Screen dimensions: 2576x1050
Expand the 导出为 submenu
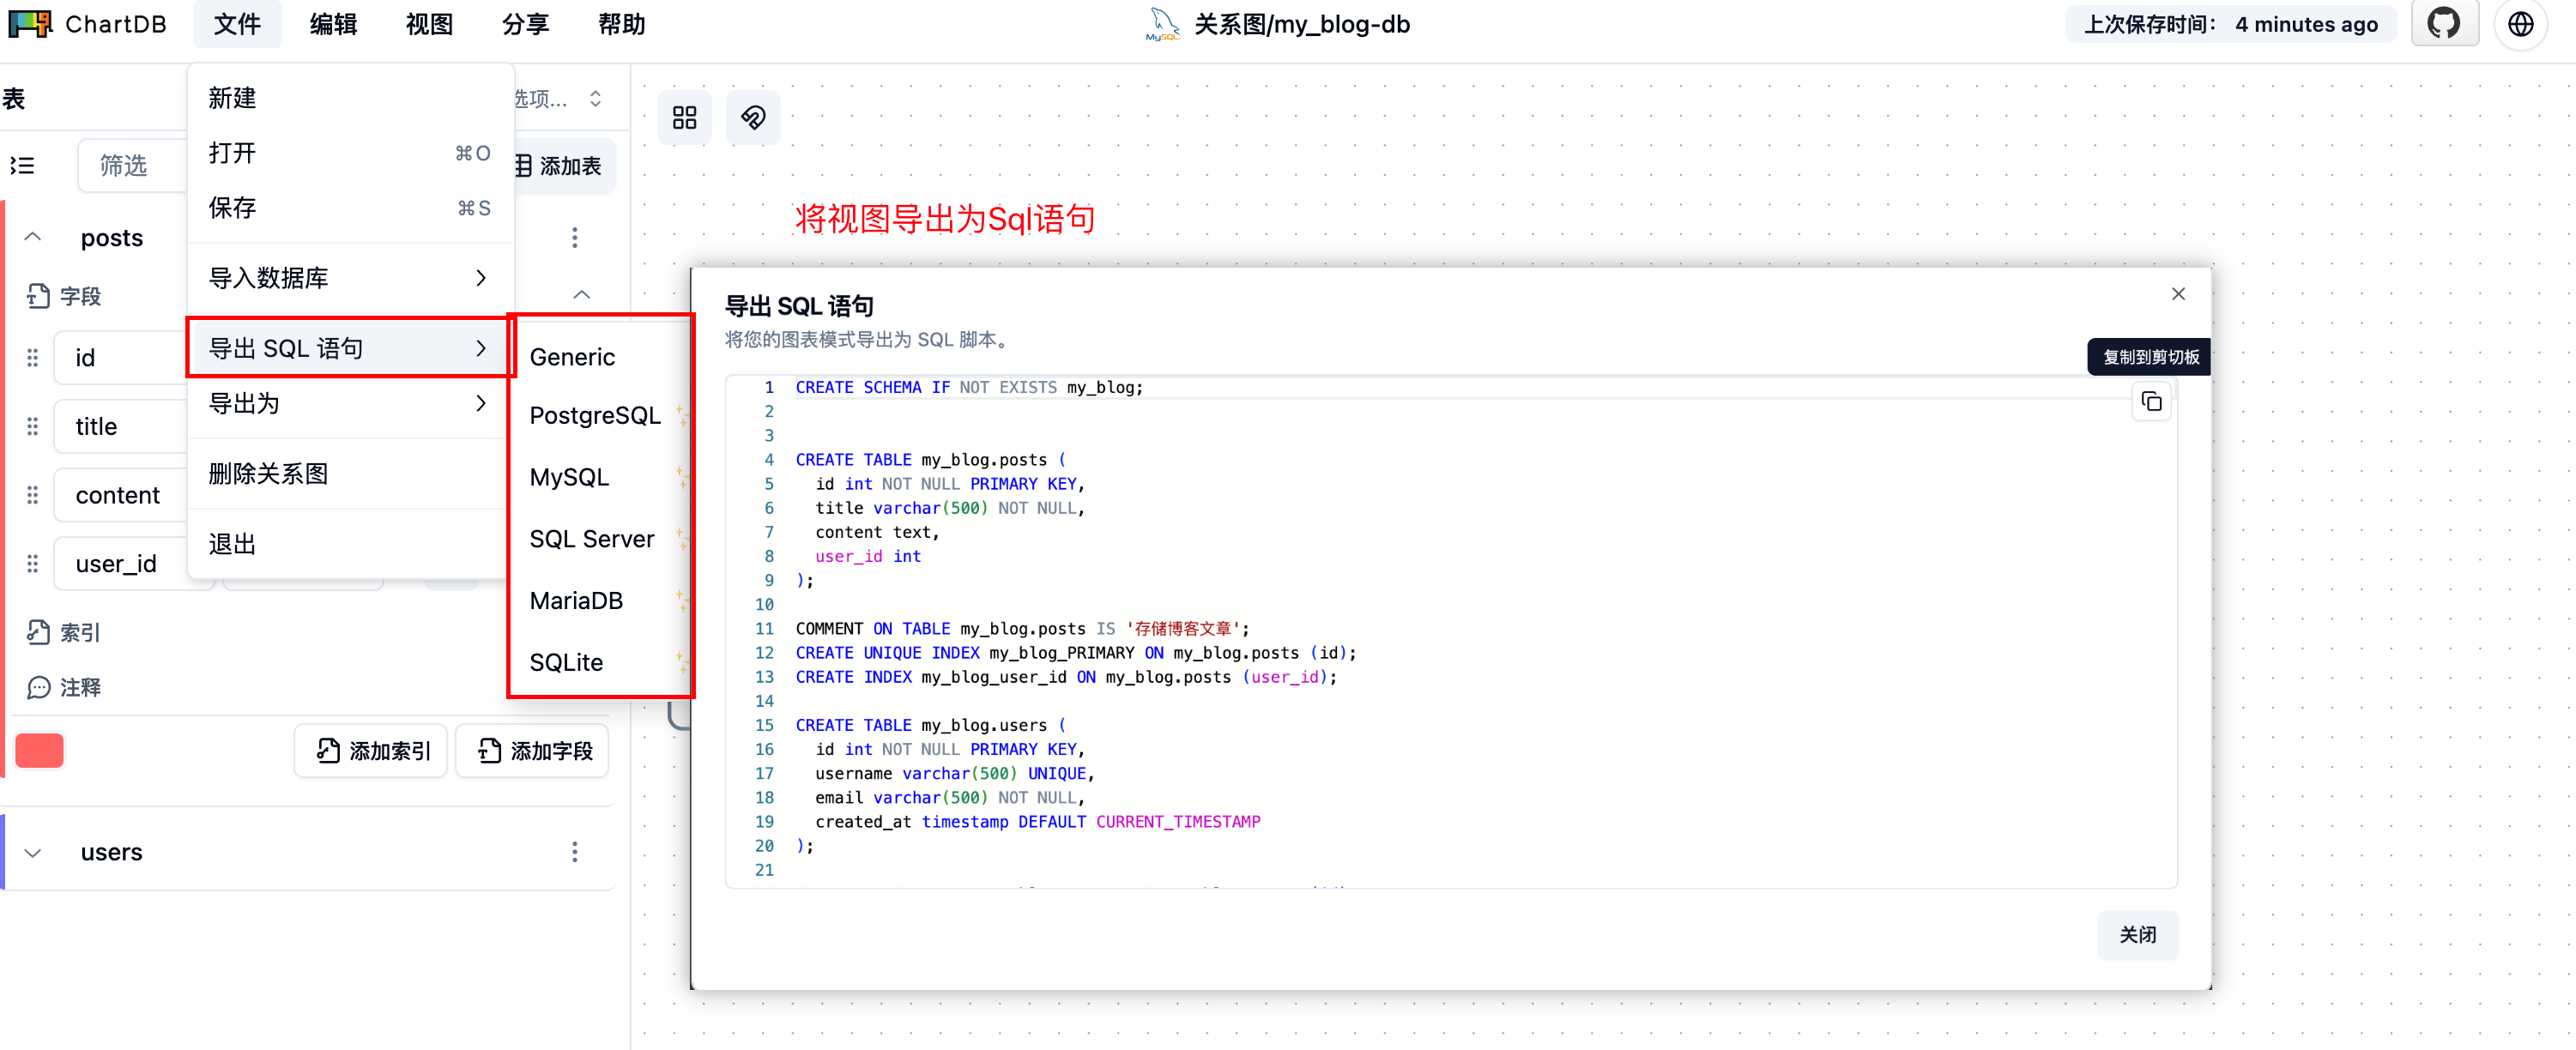(348, 403)
